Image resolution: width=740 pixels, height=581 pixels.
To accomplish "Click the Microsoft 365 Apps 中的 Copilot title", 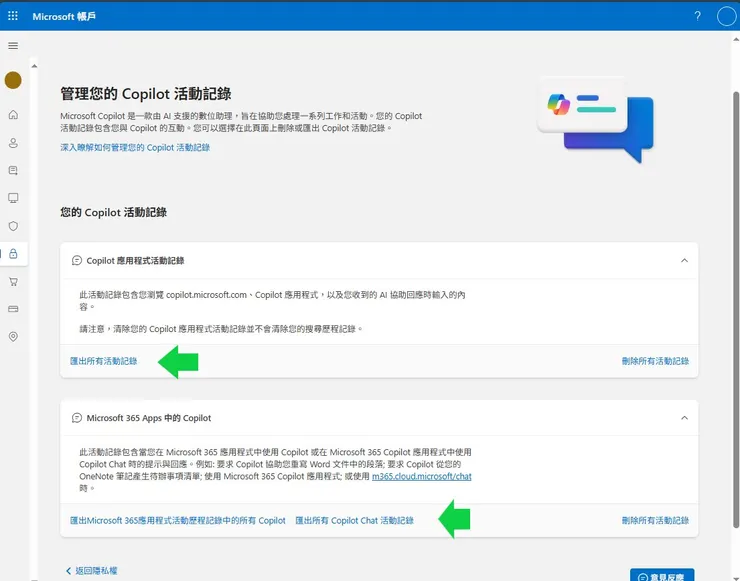I will [149, 418].
